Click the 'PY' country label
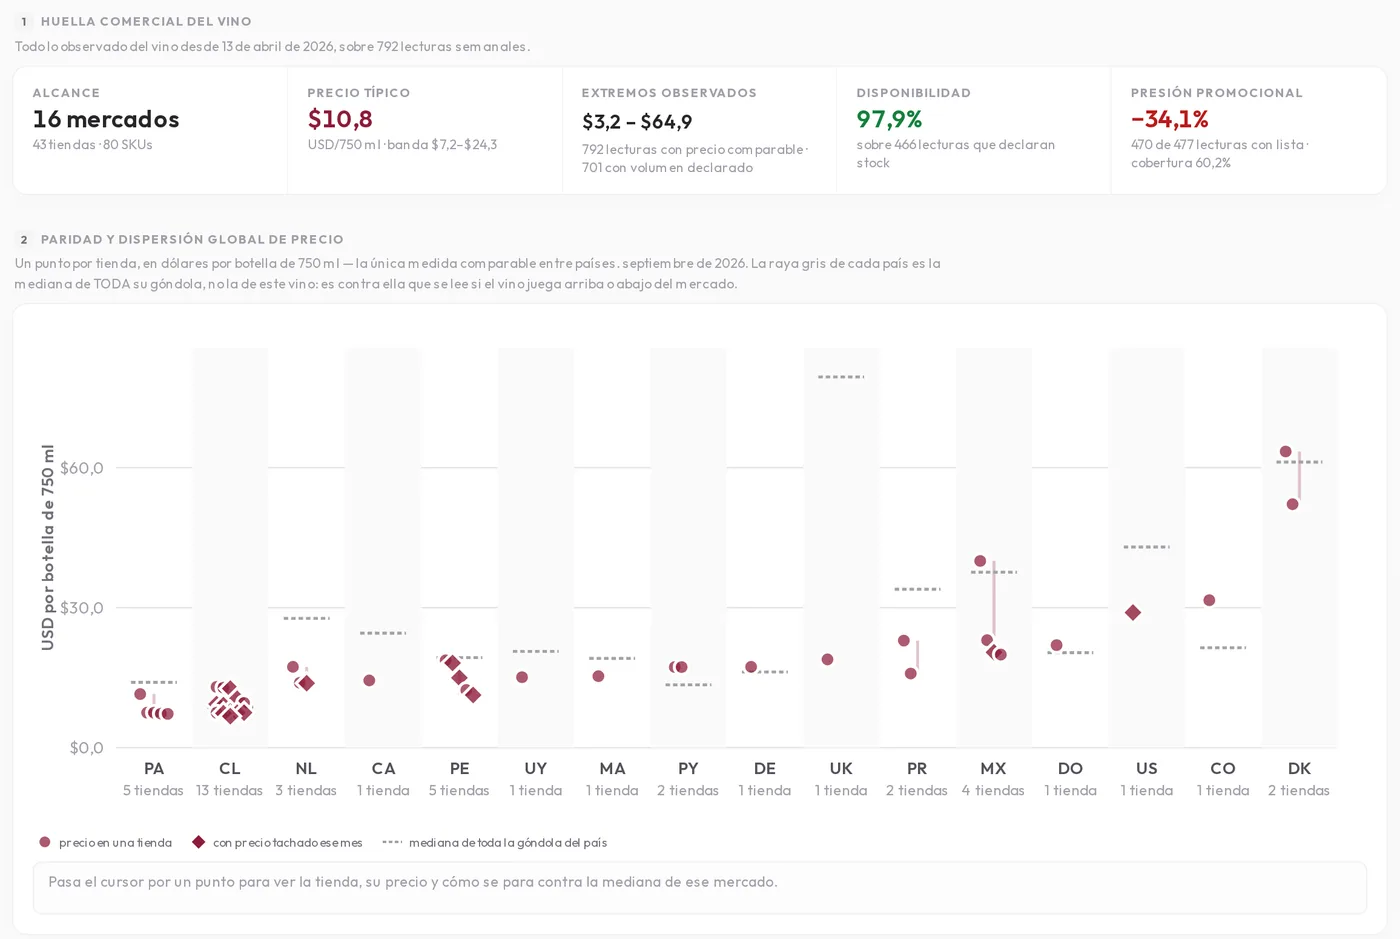Viewport: 1400px width, 939px height. (x=688, y=768)
